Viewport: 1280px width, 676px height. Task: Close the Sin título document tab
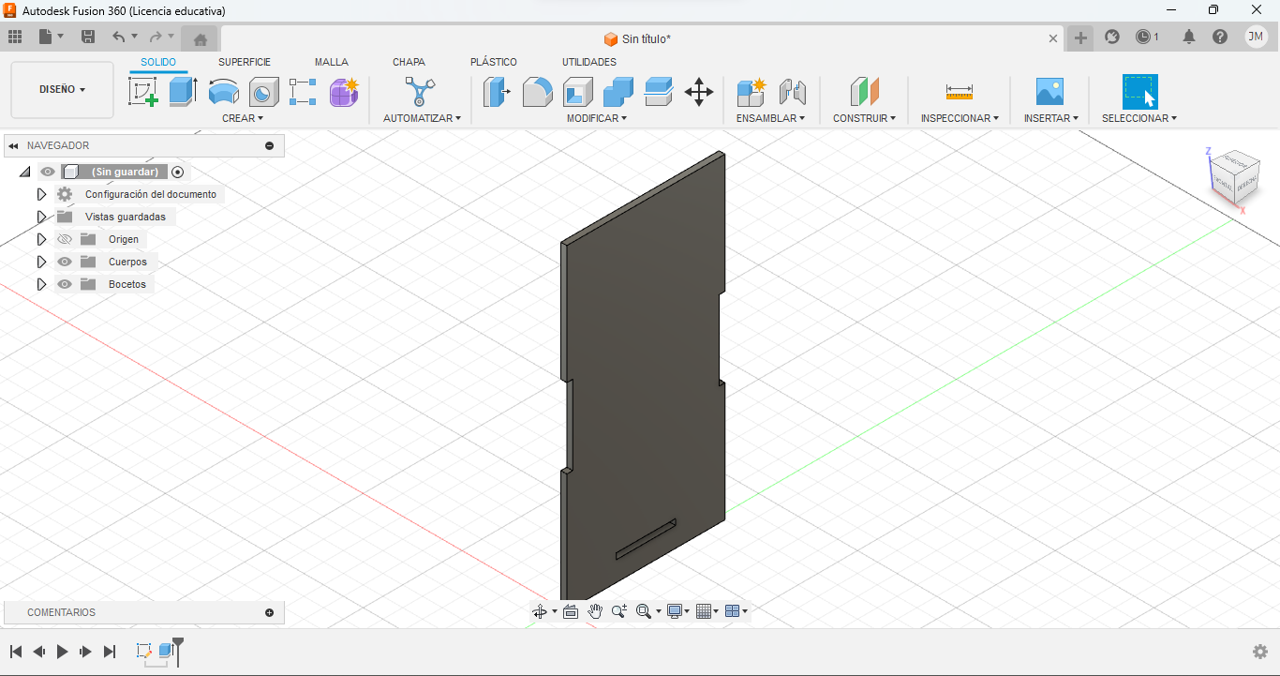(1053, 39)
